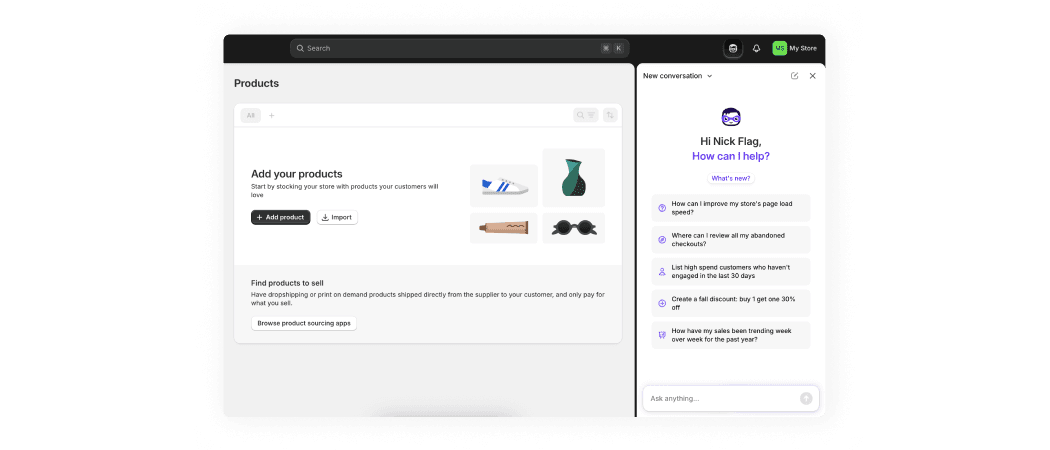Send message with the arrow button
1050x450 pixels.
(806, 398)
